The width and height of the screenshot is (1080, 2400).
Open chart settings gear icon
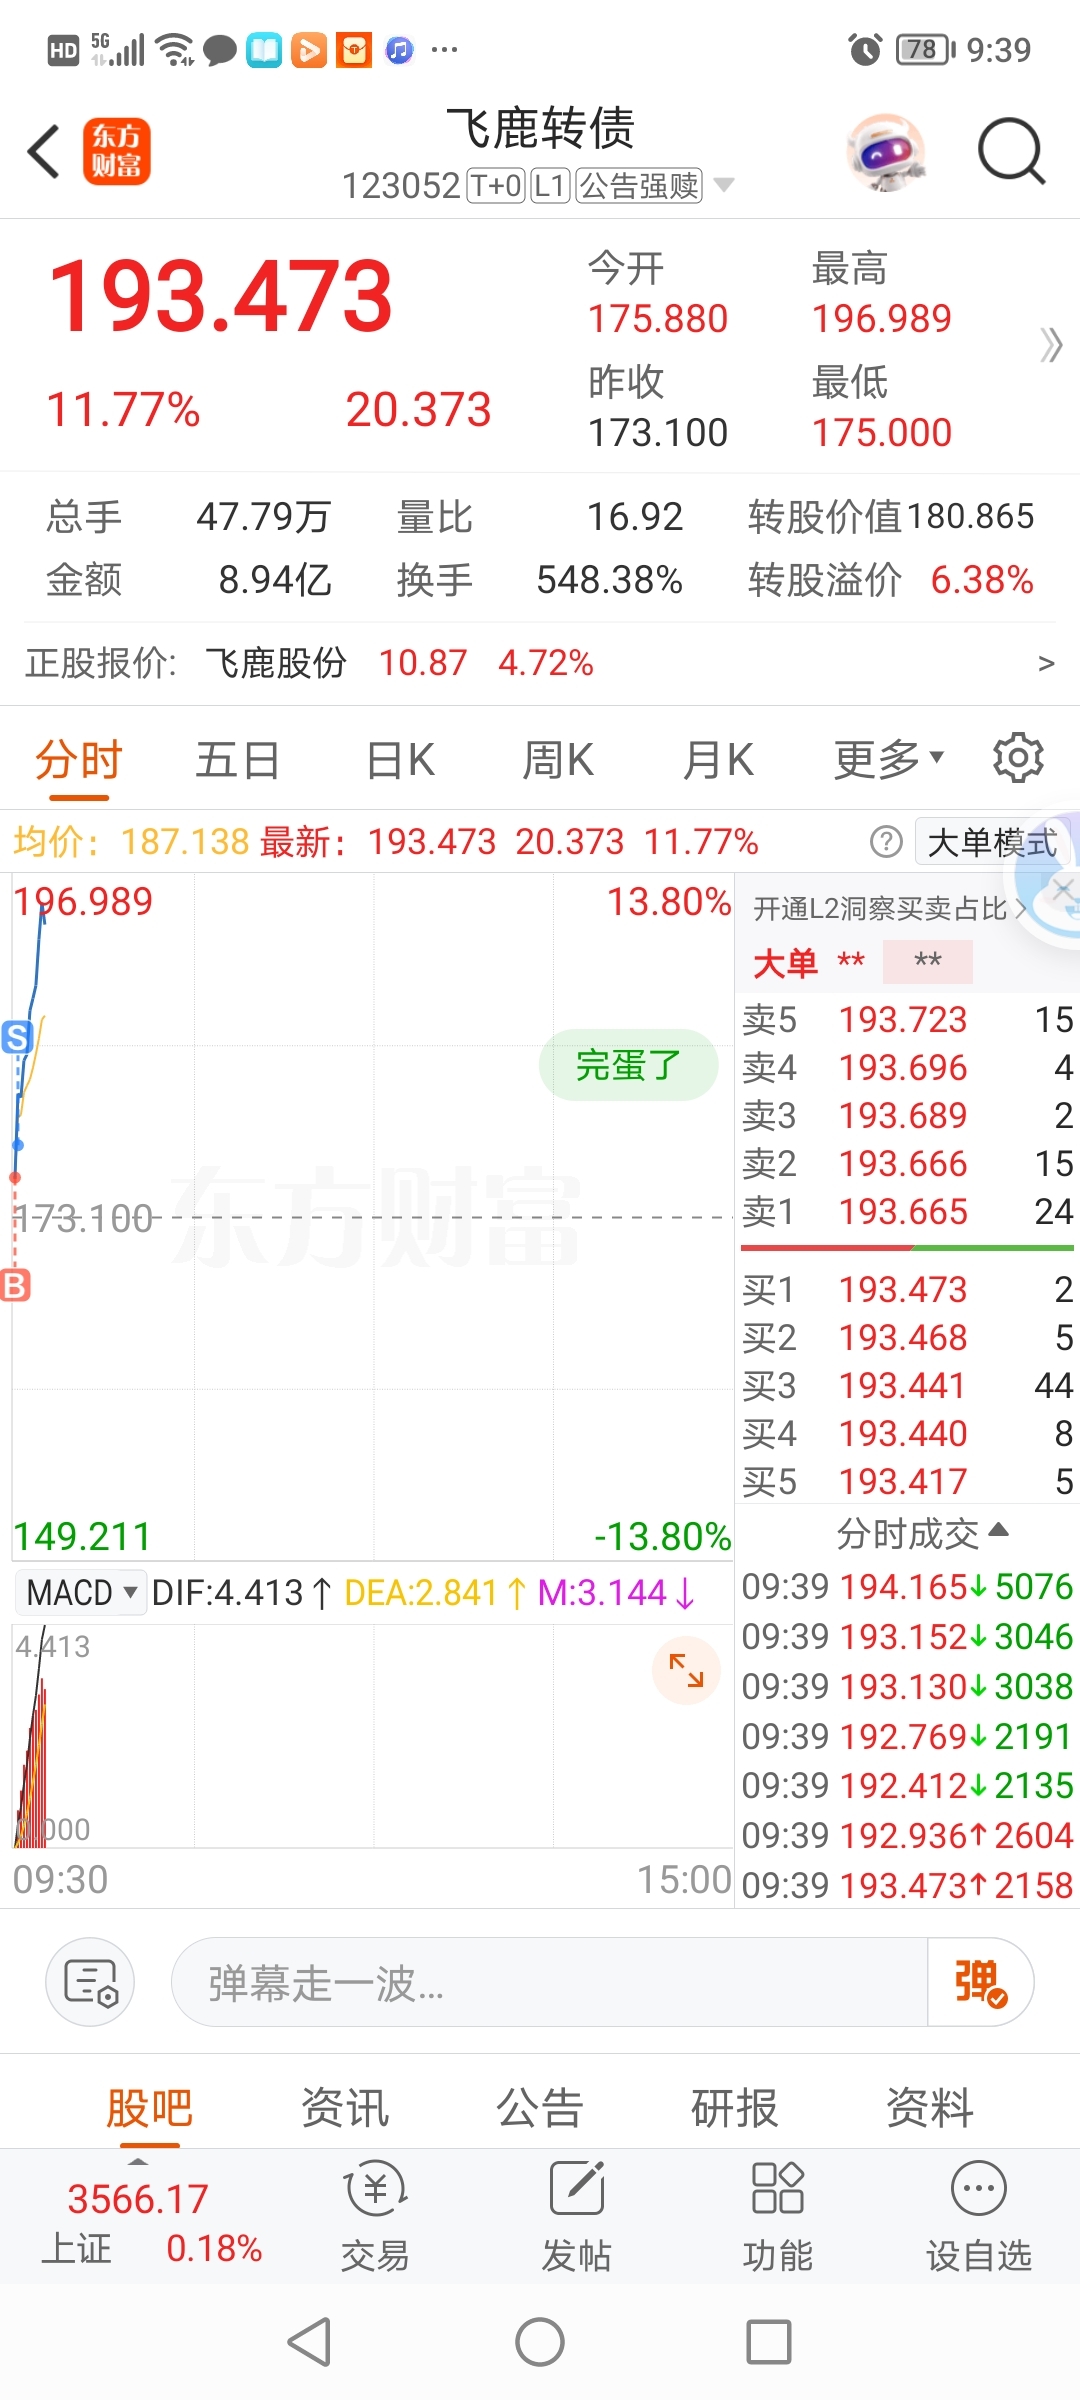point(1018,758)
